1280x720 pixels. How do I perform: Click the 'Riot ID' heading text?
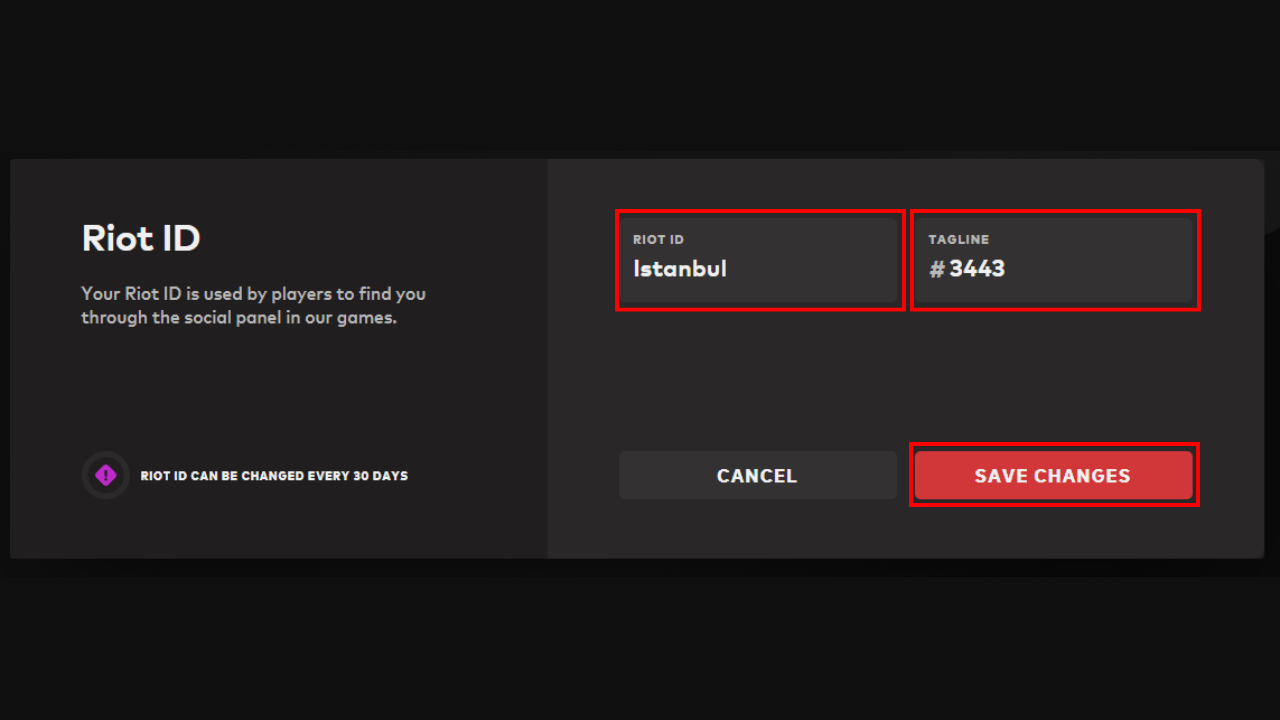click(141, 238)
